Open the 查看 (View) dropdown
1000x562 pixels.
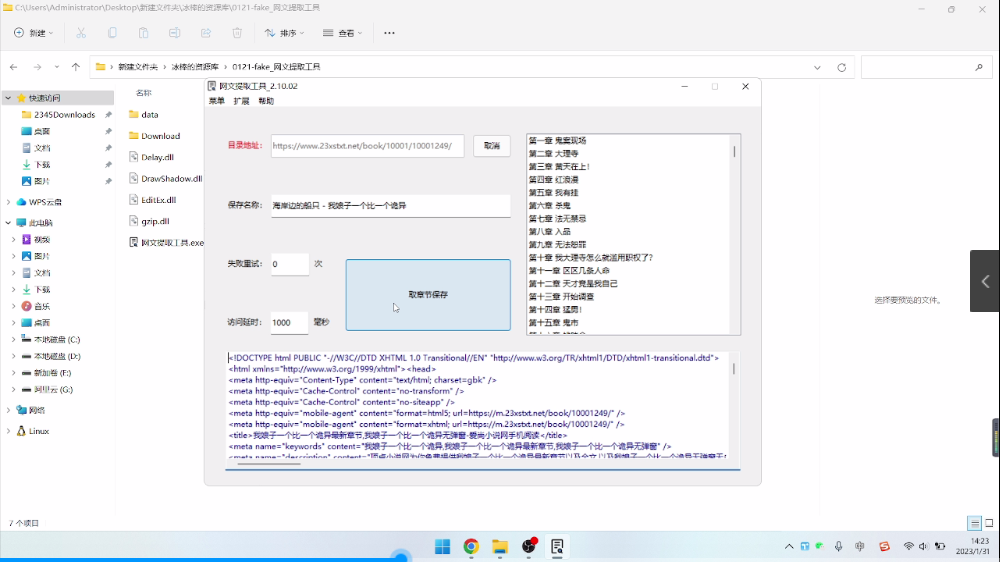[343, 33]
